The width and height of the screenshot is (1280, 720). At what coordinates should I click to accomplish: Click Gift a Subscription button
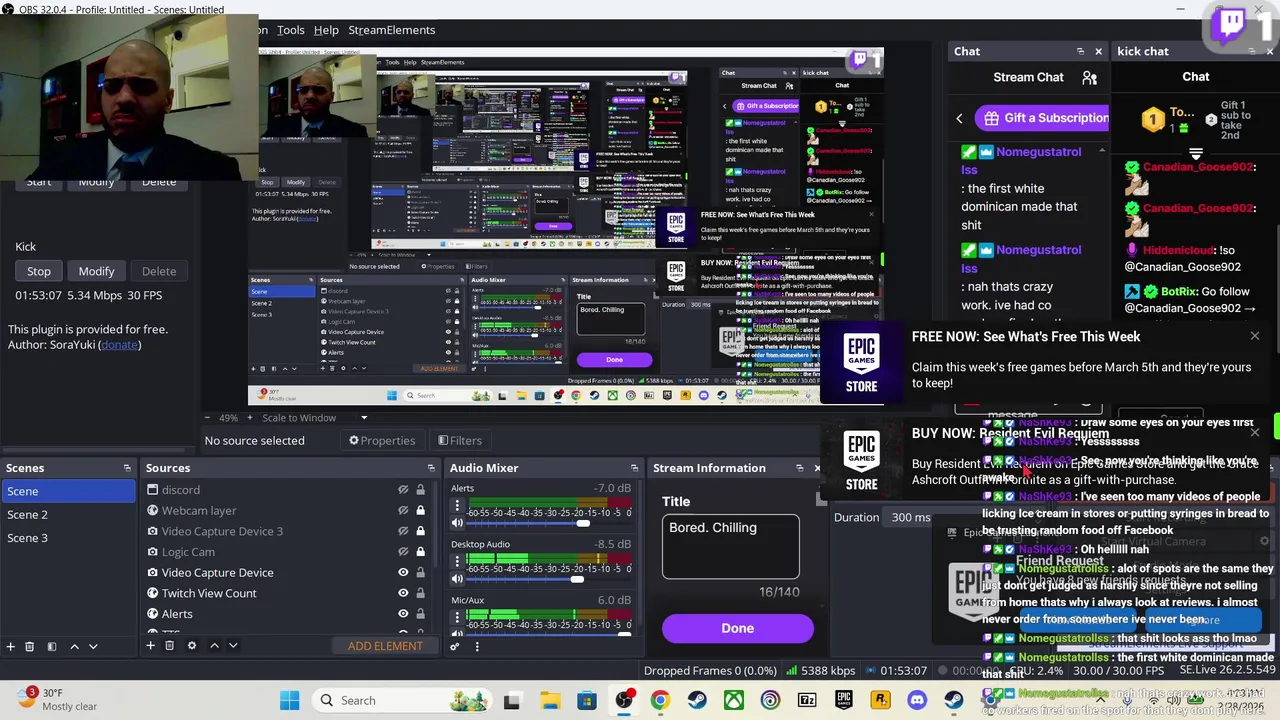point(1042,118)
